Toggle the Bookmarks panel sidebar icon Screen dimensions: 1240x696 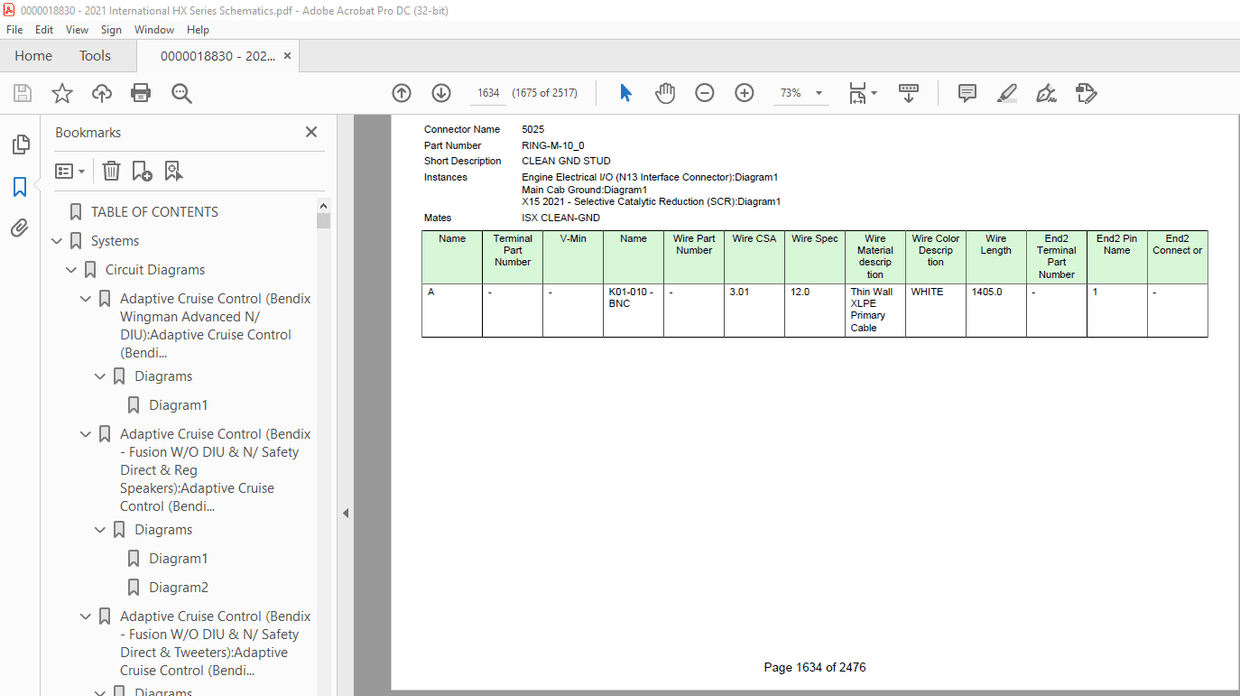(x=20, y=187)
